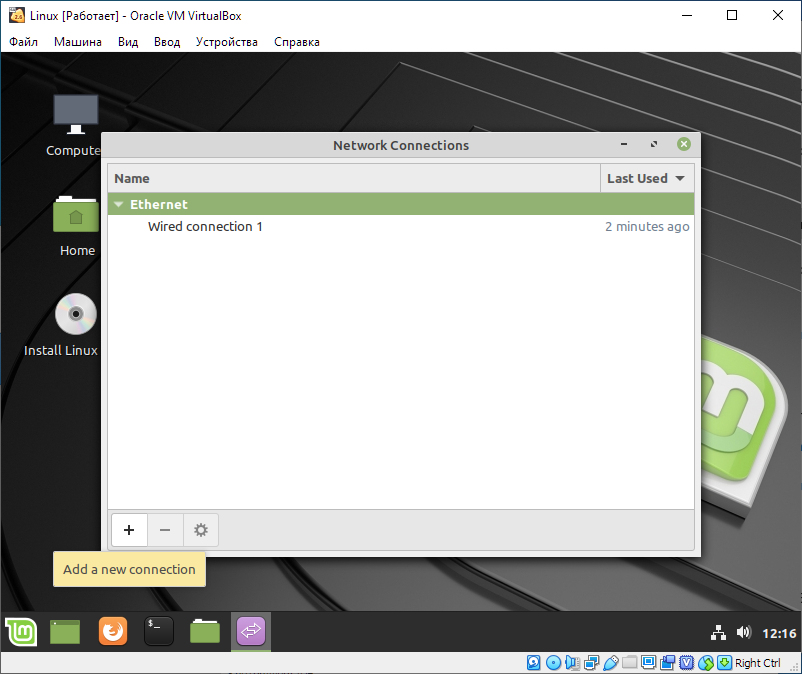802x674 pixels.
Task: Open the Вид menu
Action: coord(128,42)
